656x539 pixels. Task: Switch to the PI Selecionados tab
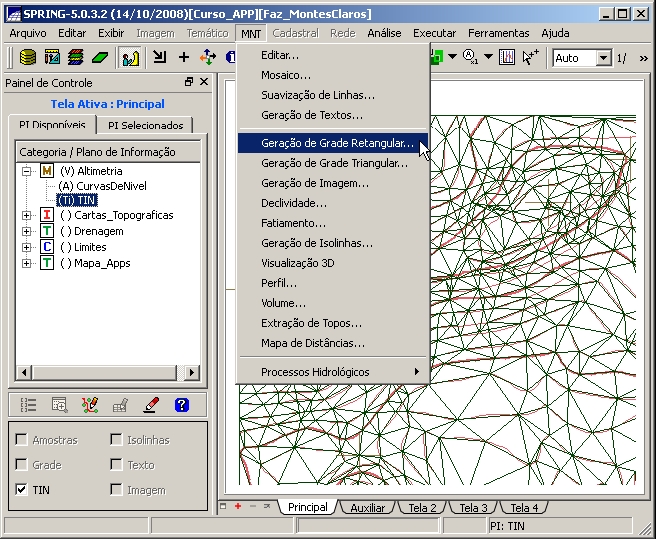(146, 126)
